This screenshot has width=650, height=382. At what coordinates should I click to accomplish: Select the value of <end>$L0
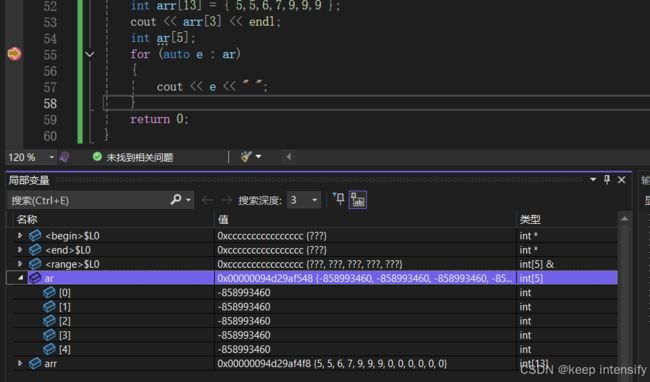(x=272, y=250)
